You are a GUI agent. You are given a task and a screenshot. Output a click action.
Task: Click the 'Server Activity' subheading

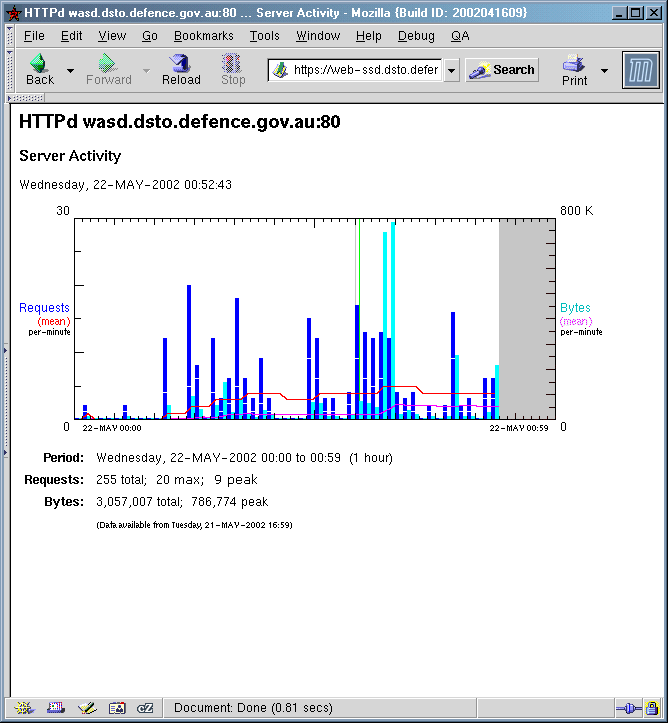click(70, 156)
